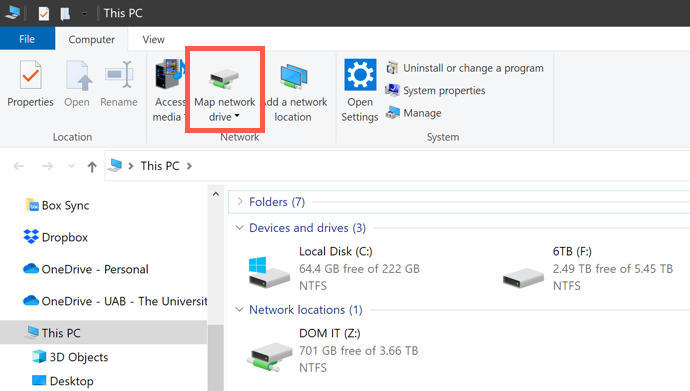
Task: Click the This PC title bar icon
Action: [12, 12]
